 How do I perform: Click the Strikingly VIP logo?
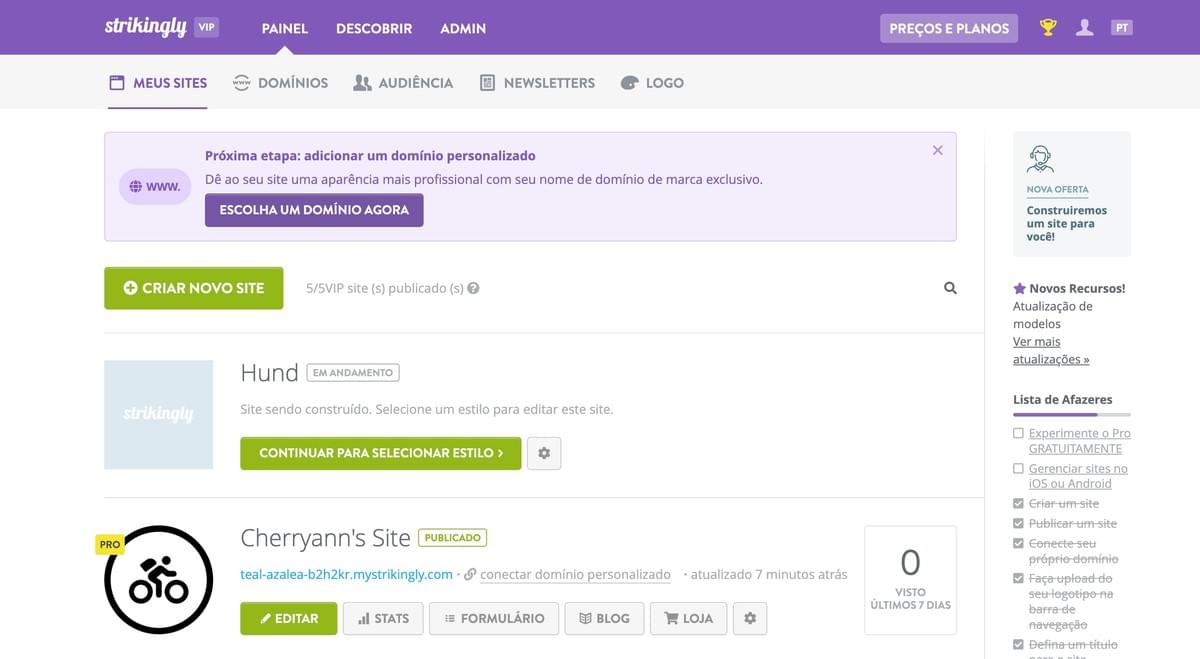148,27
